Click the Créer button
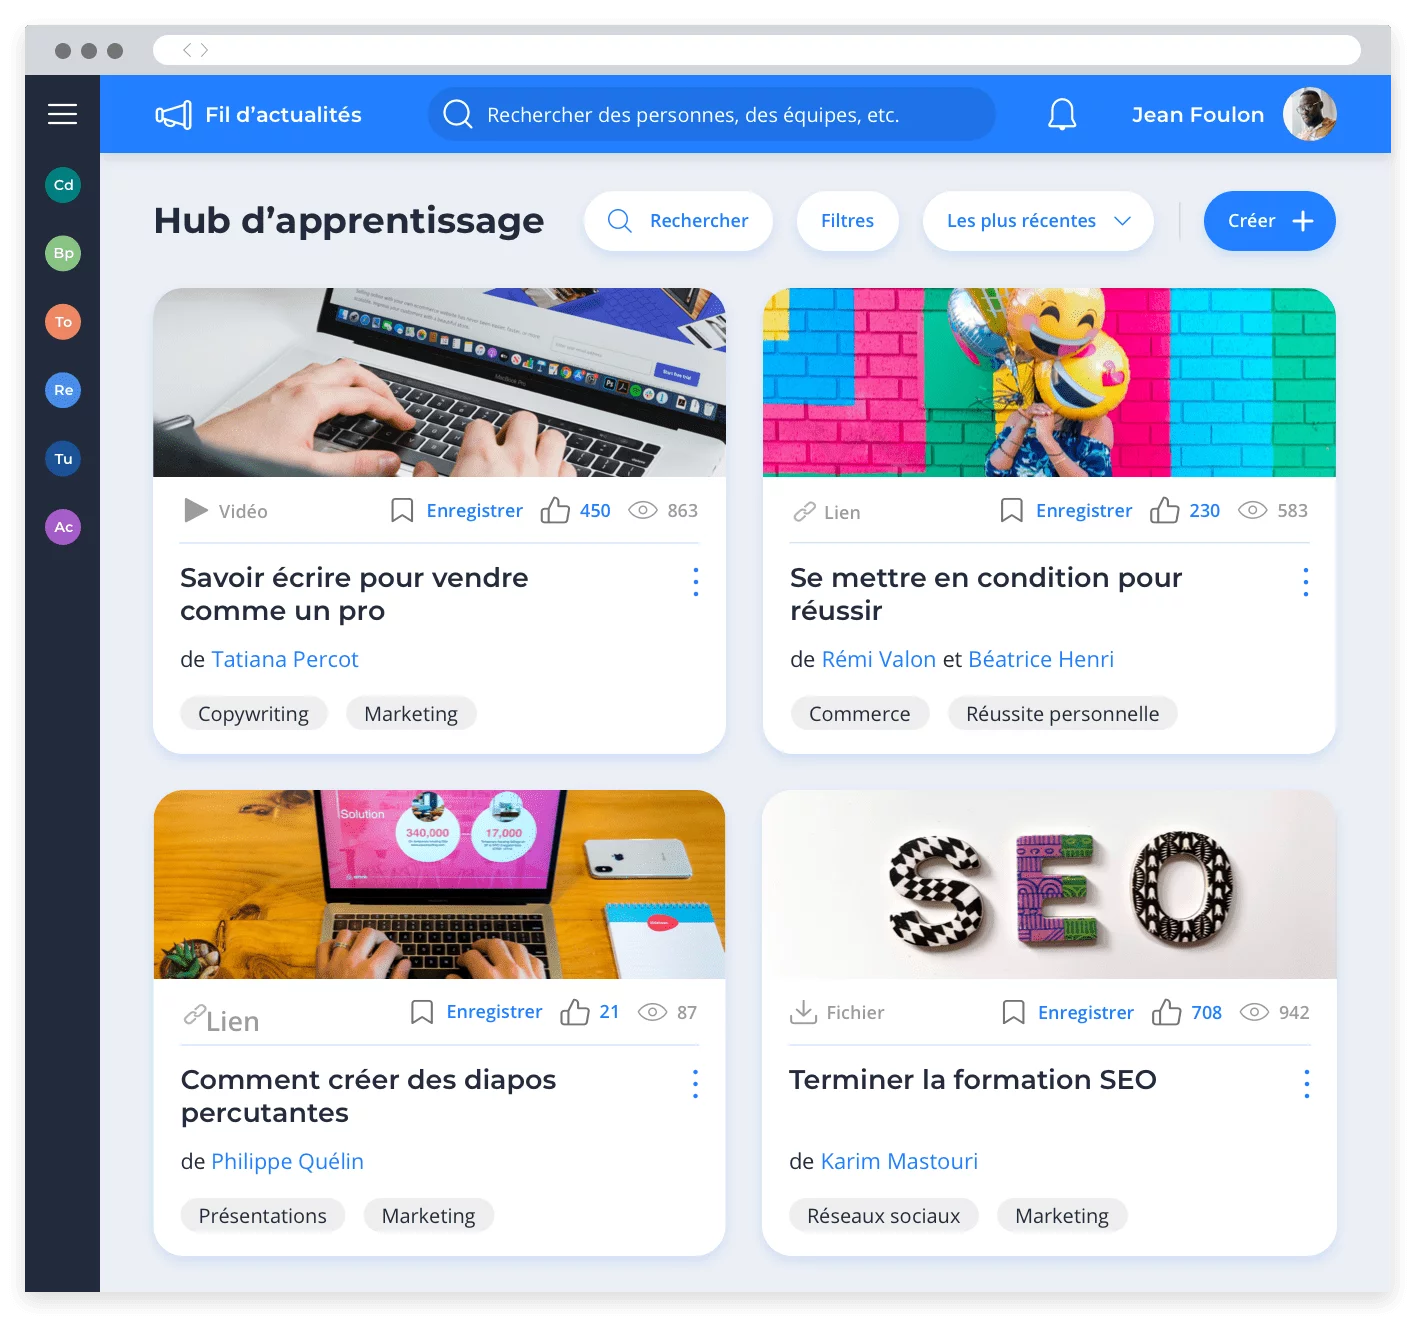Image resolution: width=1416 pixels, height=1317 pixels. point(1269,221)
